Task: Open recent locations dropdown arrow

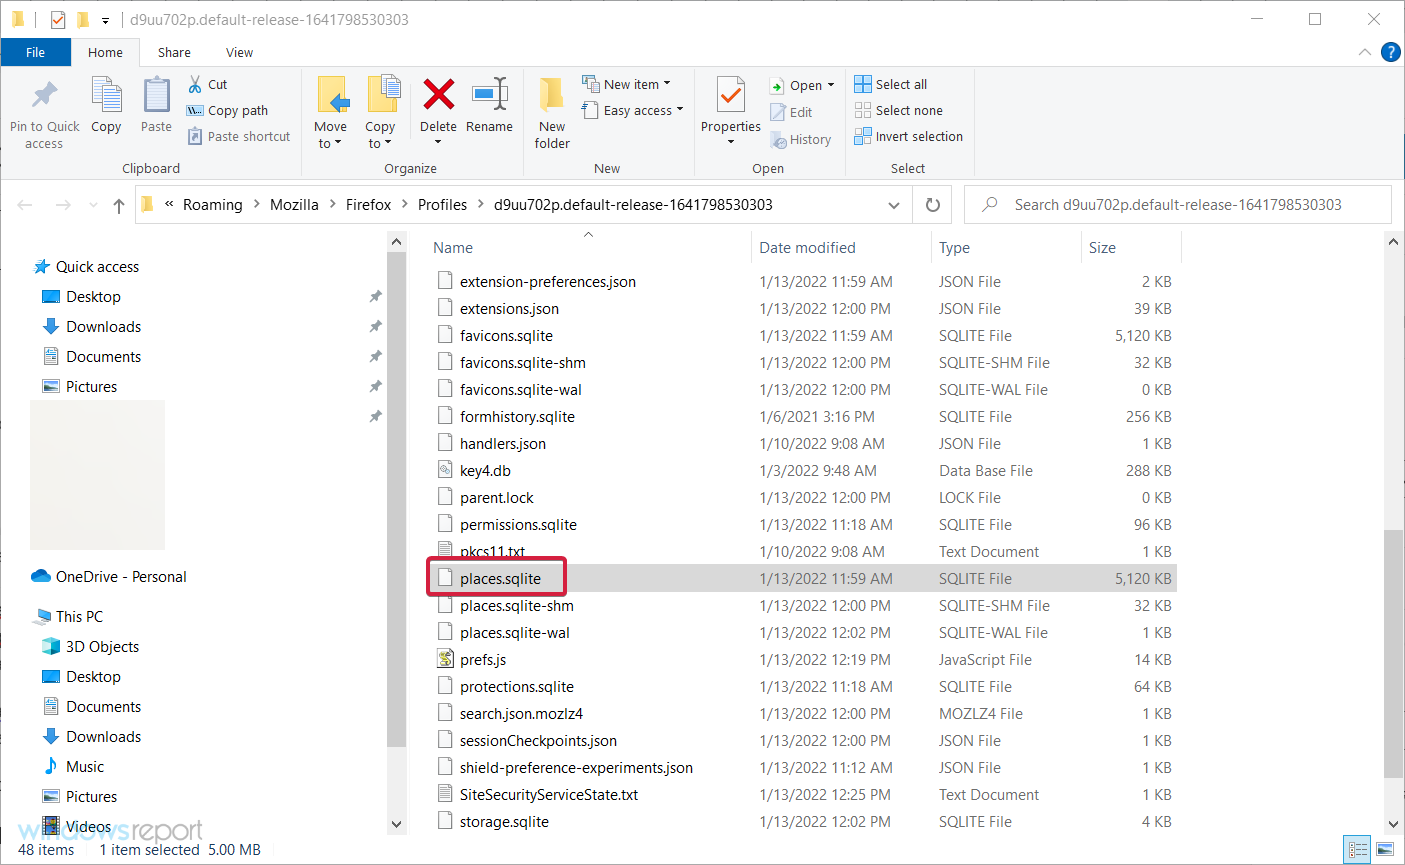Action: pyautogui.click(x=93, y=205)
